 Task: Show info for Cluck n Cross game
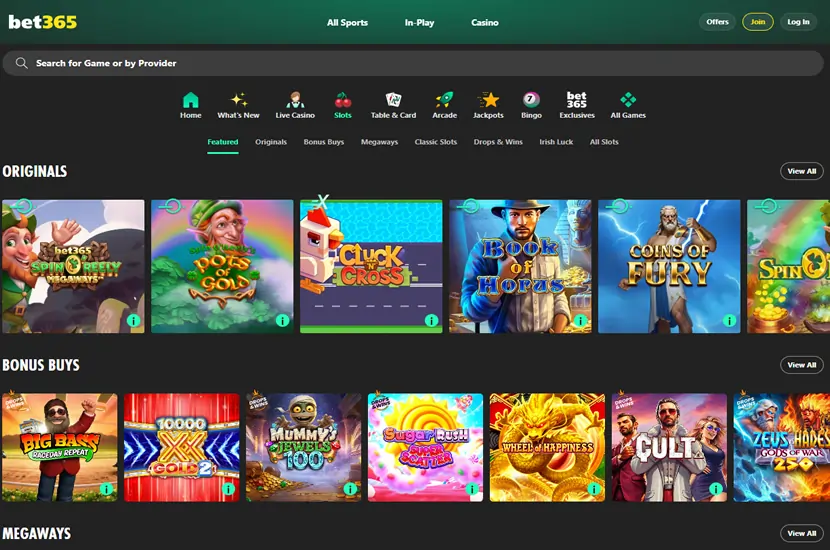431,321
